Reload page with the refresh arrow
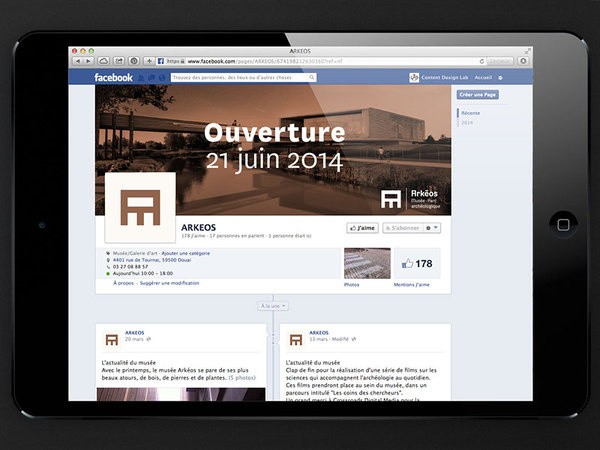 coord(482,61)
